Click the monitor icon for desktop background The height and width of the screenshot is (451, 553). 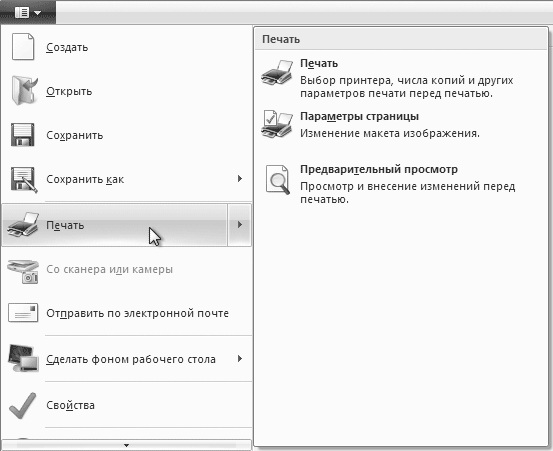tap(23, 358)
